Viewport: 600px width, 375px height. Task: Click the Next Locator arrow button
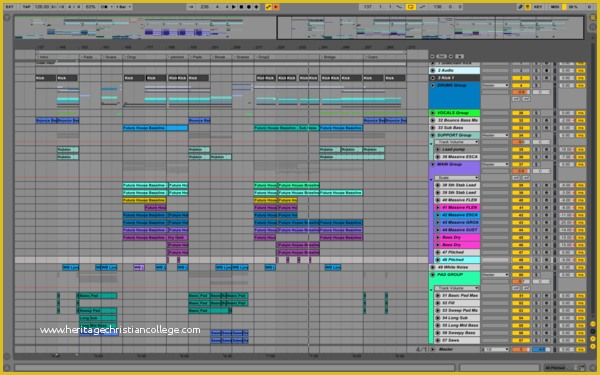coord(451,56)
